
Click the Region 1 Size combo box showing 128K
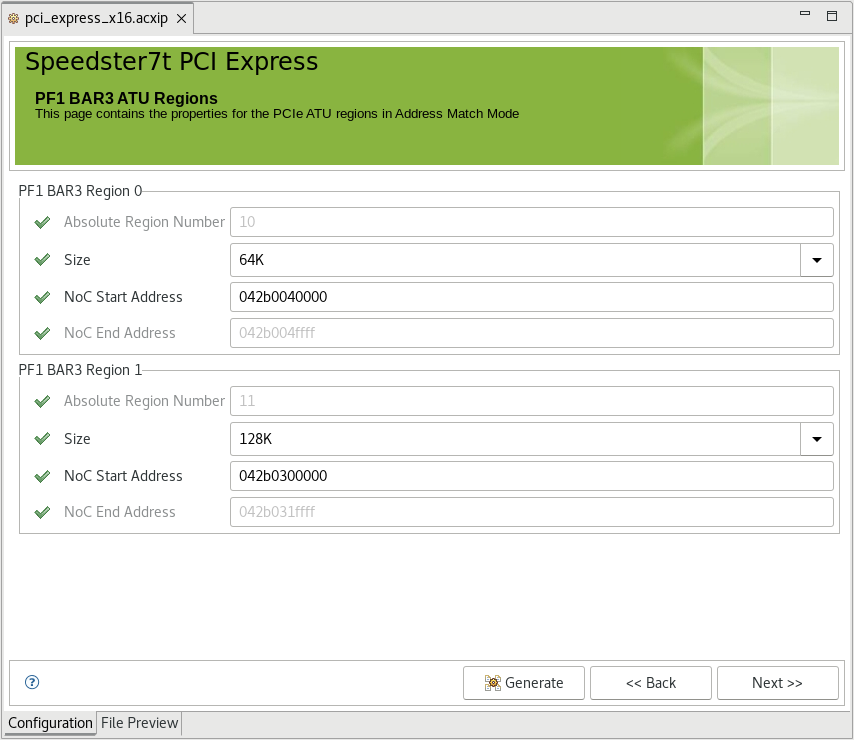[515, 439]
